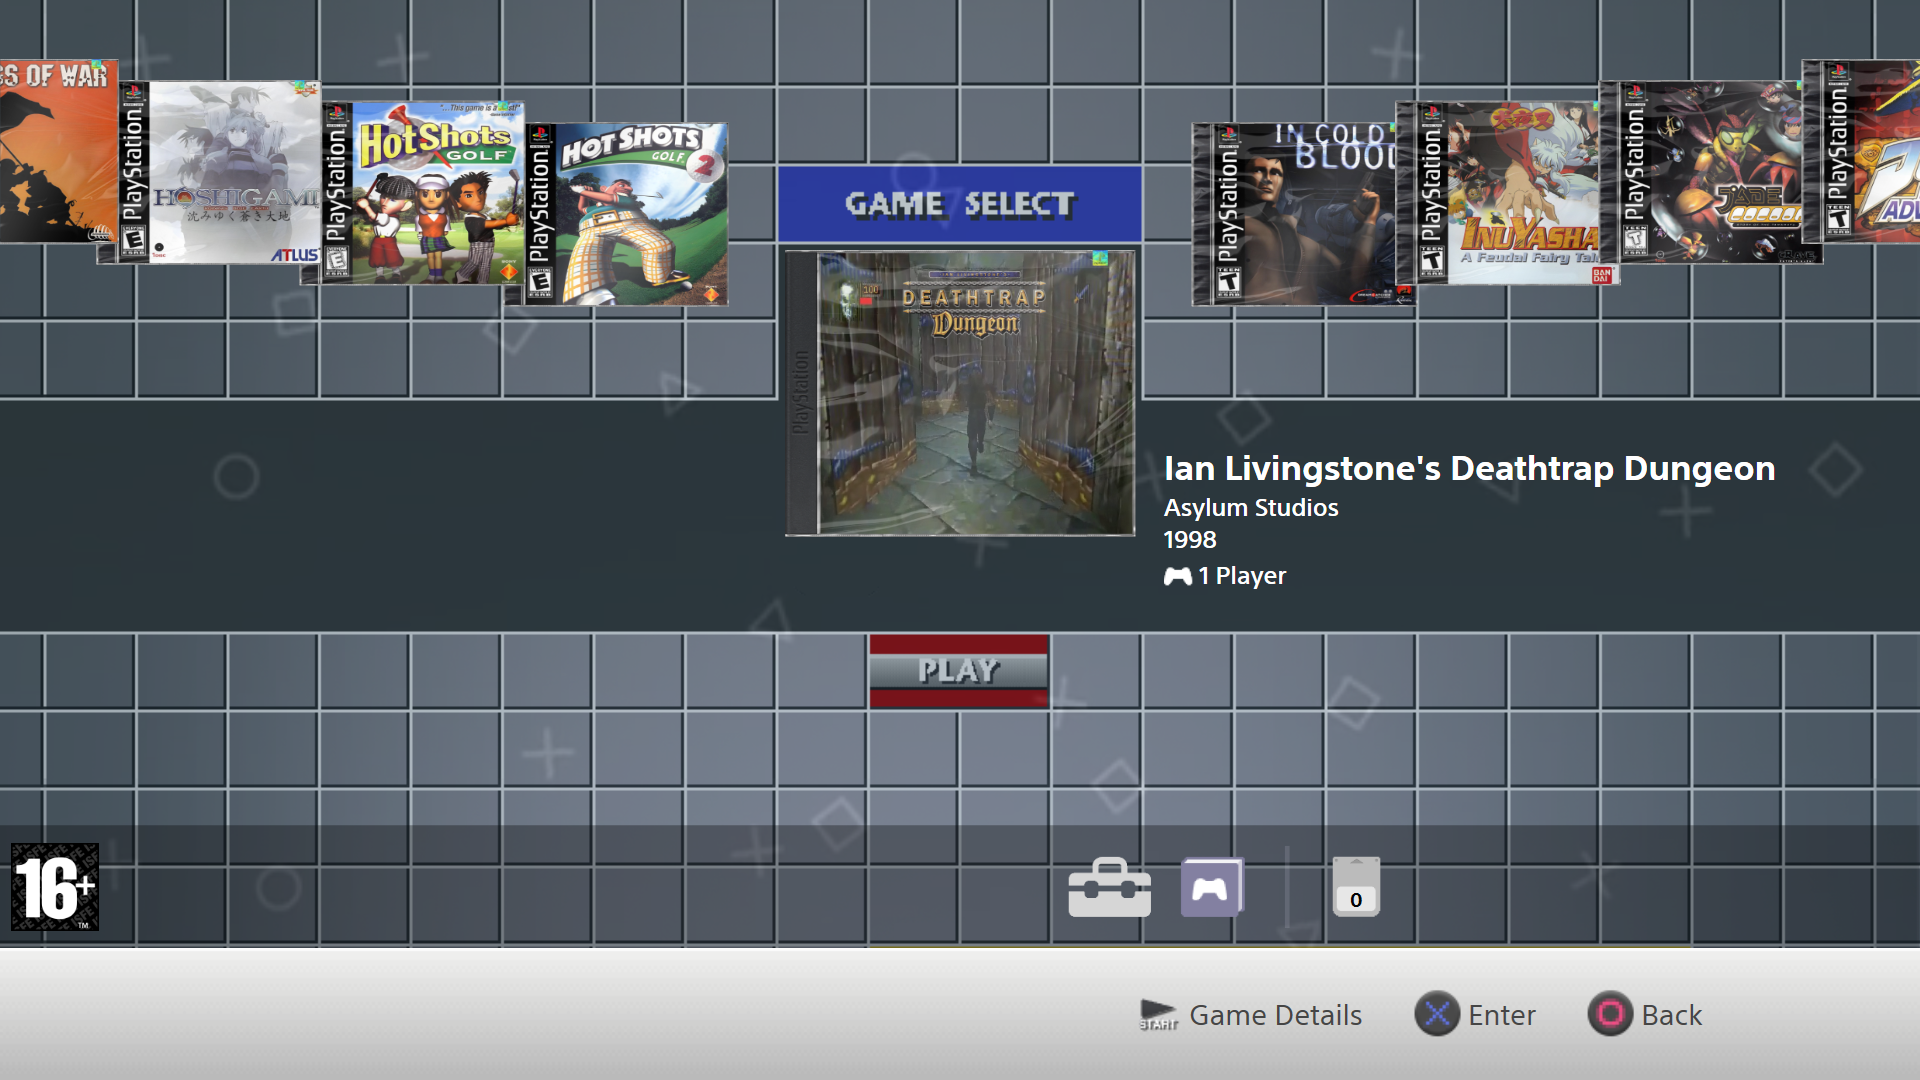Click the GAME SELECT banner

(x=960, y=204)
